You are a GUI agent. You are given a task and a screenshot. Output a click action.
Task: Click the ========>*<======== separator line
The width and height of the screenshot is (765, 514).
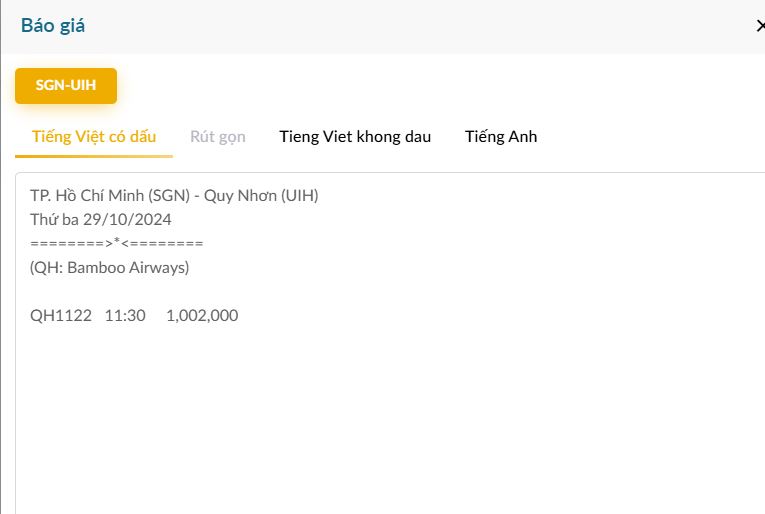[117, 244]
